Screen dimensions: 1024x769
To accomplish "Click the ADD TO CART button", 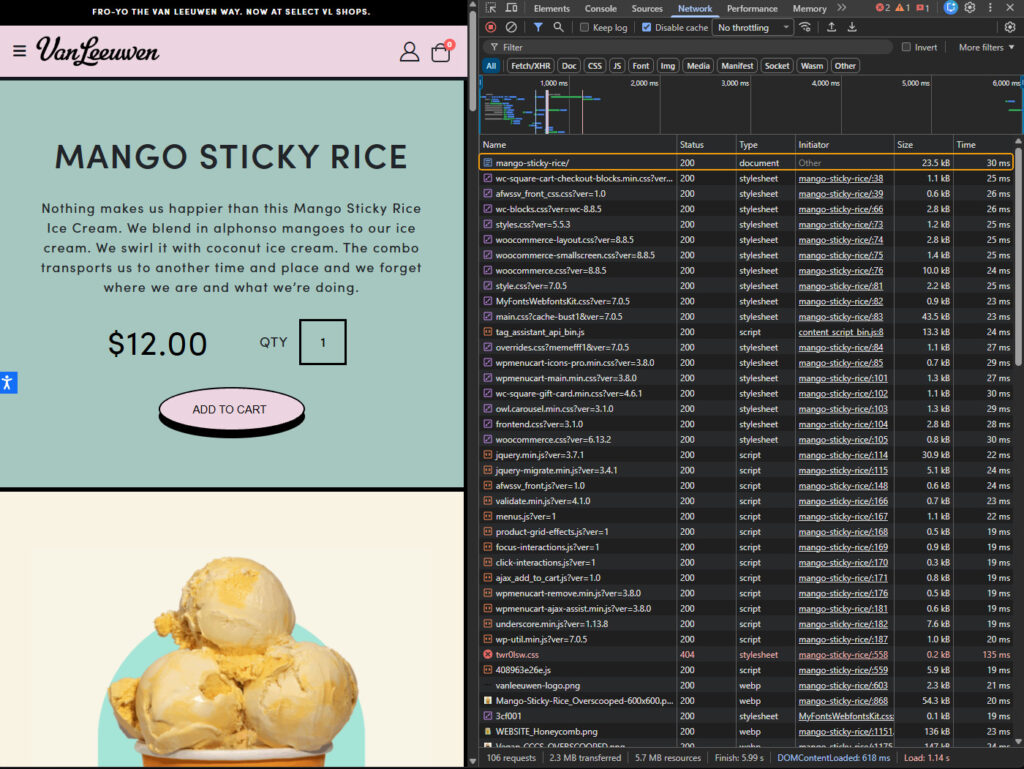I will pos(231,410).
